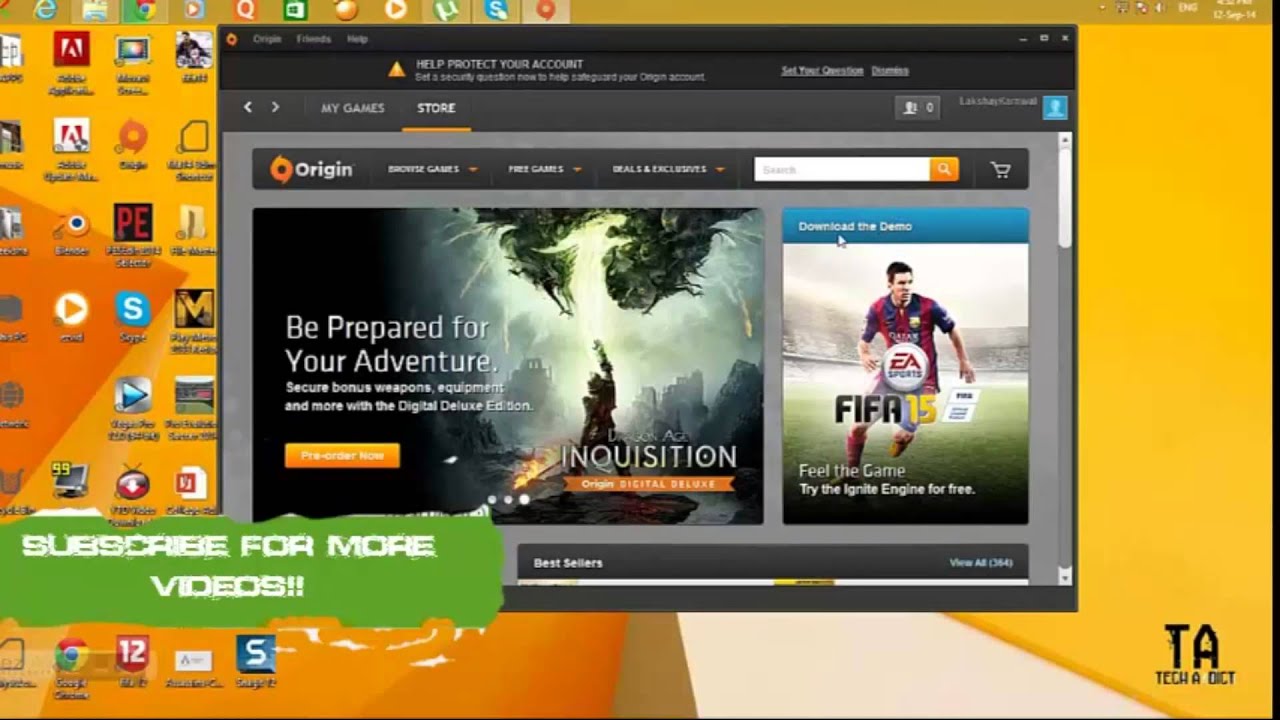
Task: Click the Origin icon in the title bar
Action: pyautogui.click(x=232, y=39)
